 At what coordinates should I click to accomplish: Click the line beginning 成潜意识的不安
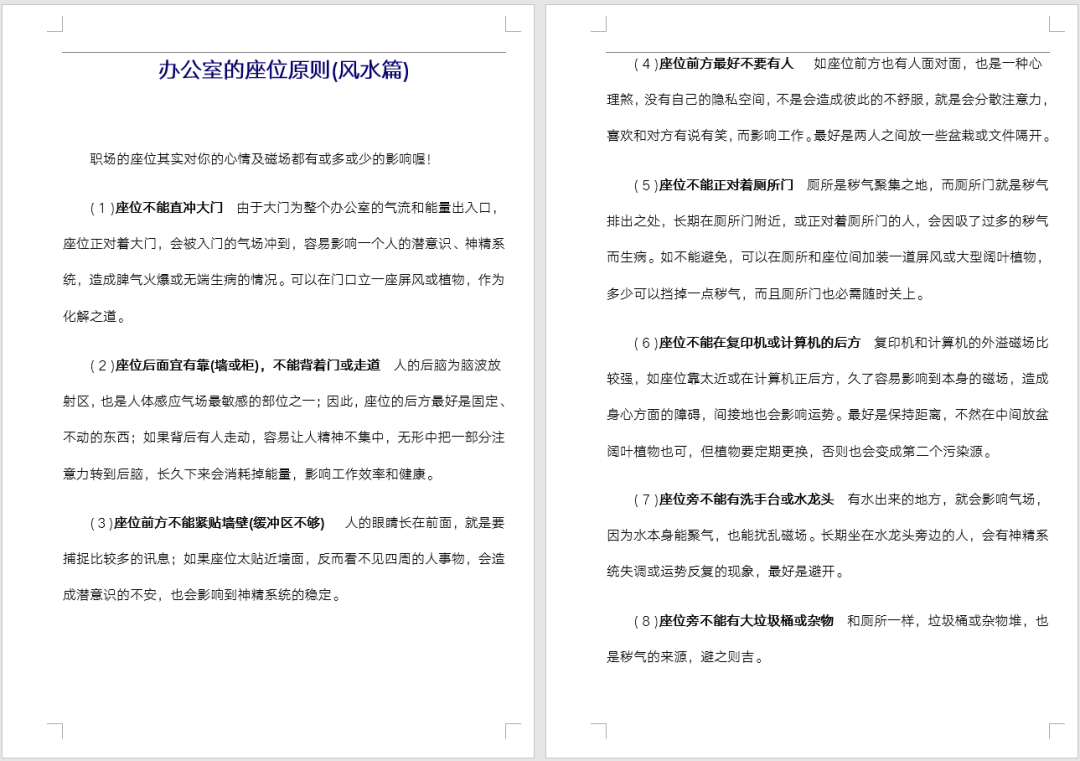(202, 595)
